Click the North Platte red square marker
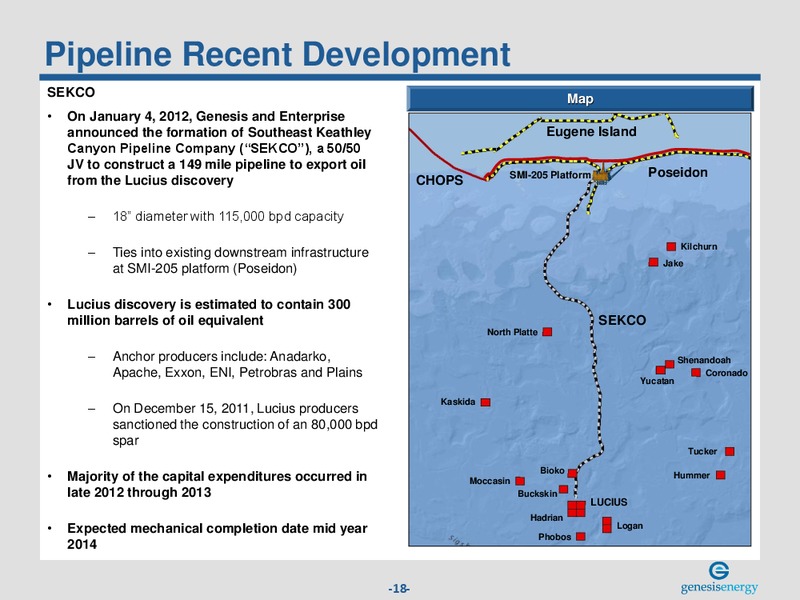800x600 pixels. click(547, 332)
